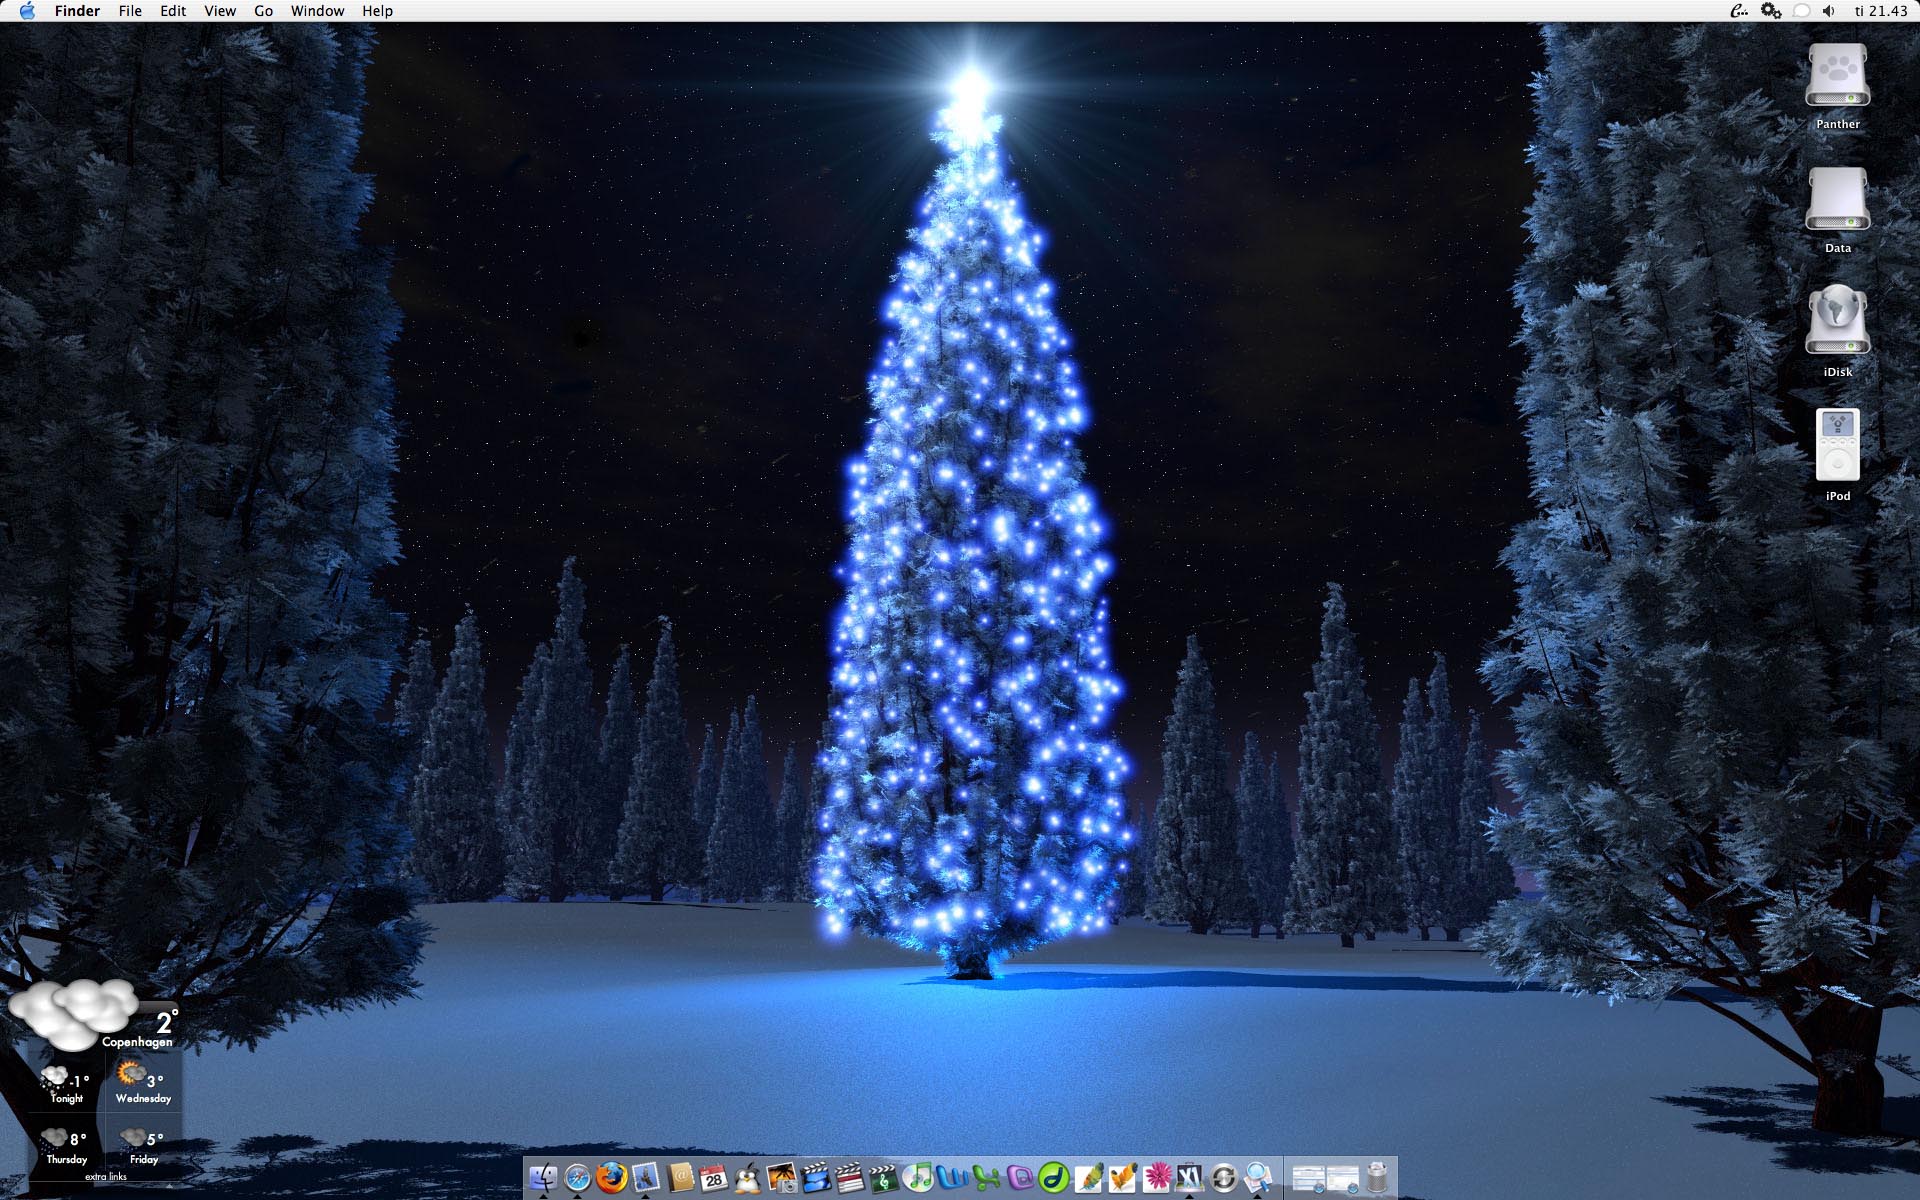Viewport: 1920px width, 1200px height.
Task: Click the iChat bubble status icon
Action: 1801,11
